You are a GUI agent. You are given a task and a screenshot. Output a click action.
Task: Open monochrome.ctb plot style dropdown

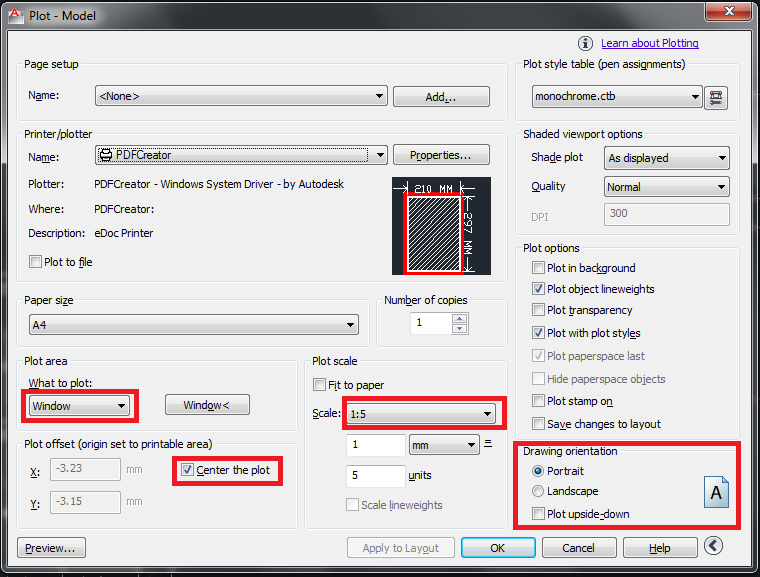click(x=617, y=96)
